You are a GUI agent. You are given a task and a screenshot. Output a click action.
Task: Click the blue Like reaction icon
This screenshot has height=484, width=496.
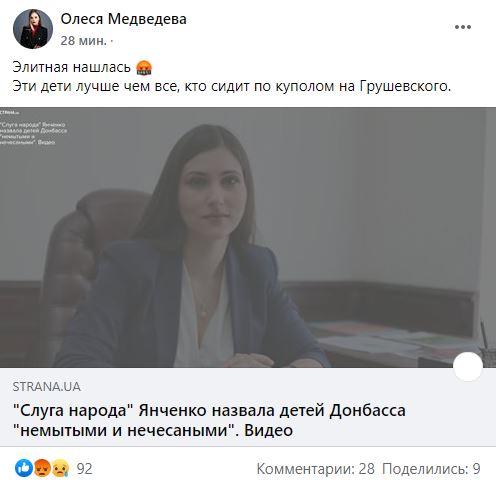(x=24, y=468)
